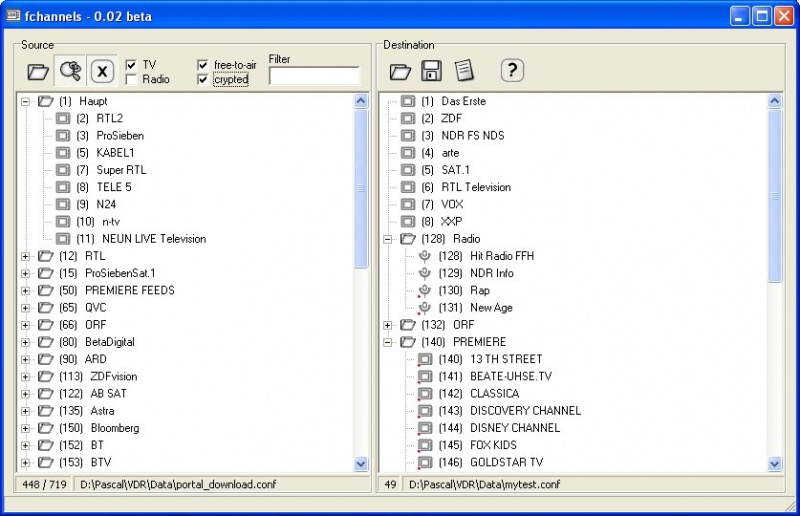
Task: Click into the Filter text field
Action: point(313,76)
